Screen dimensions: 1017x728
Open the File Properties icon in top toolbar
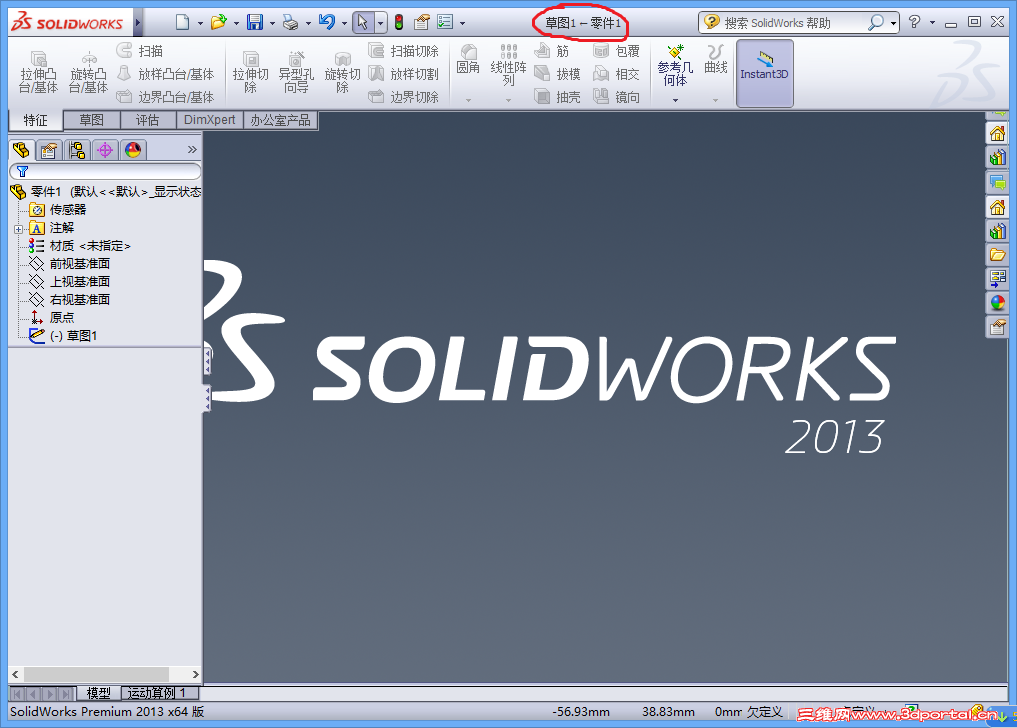[x=422, y=23]
